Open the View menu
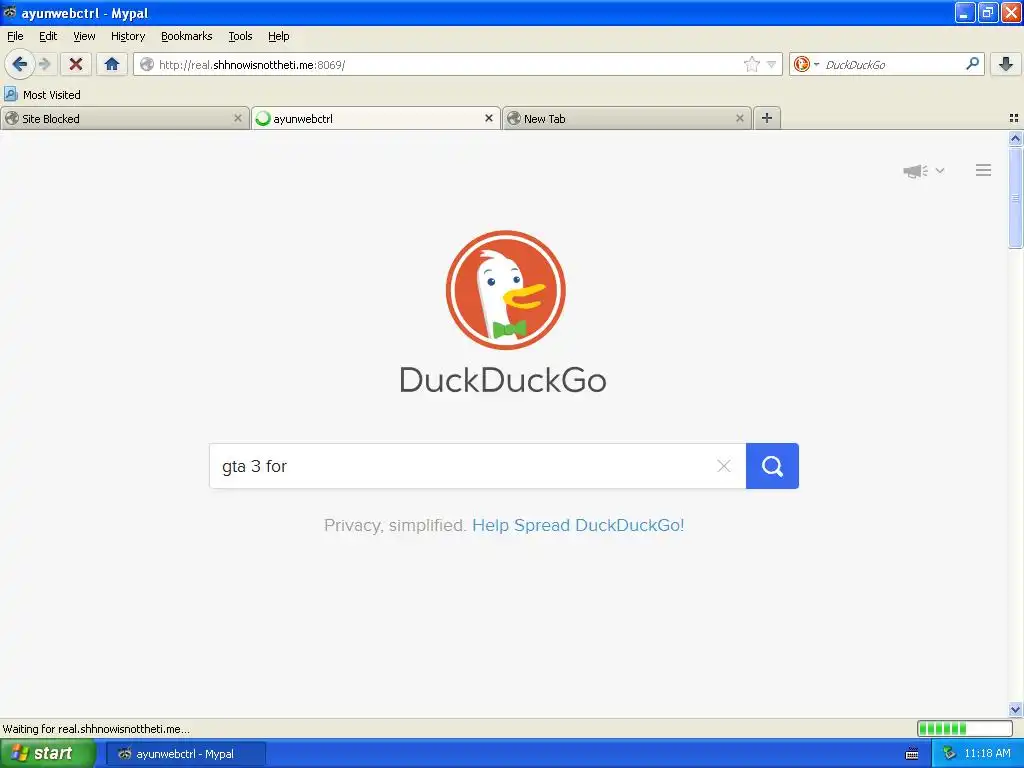Image resolution: width=1024 pixels, height=768 pixels. click(x=84, y=36)
